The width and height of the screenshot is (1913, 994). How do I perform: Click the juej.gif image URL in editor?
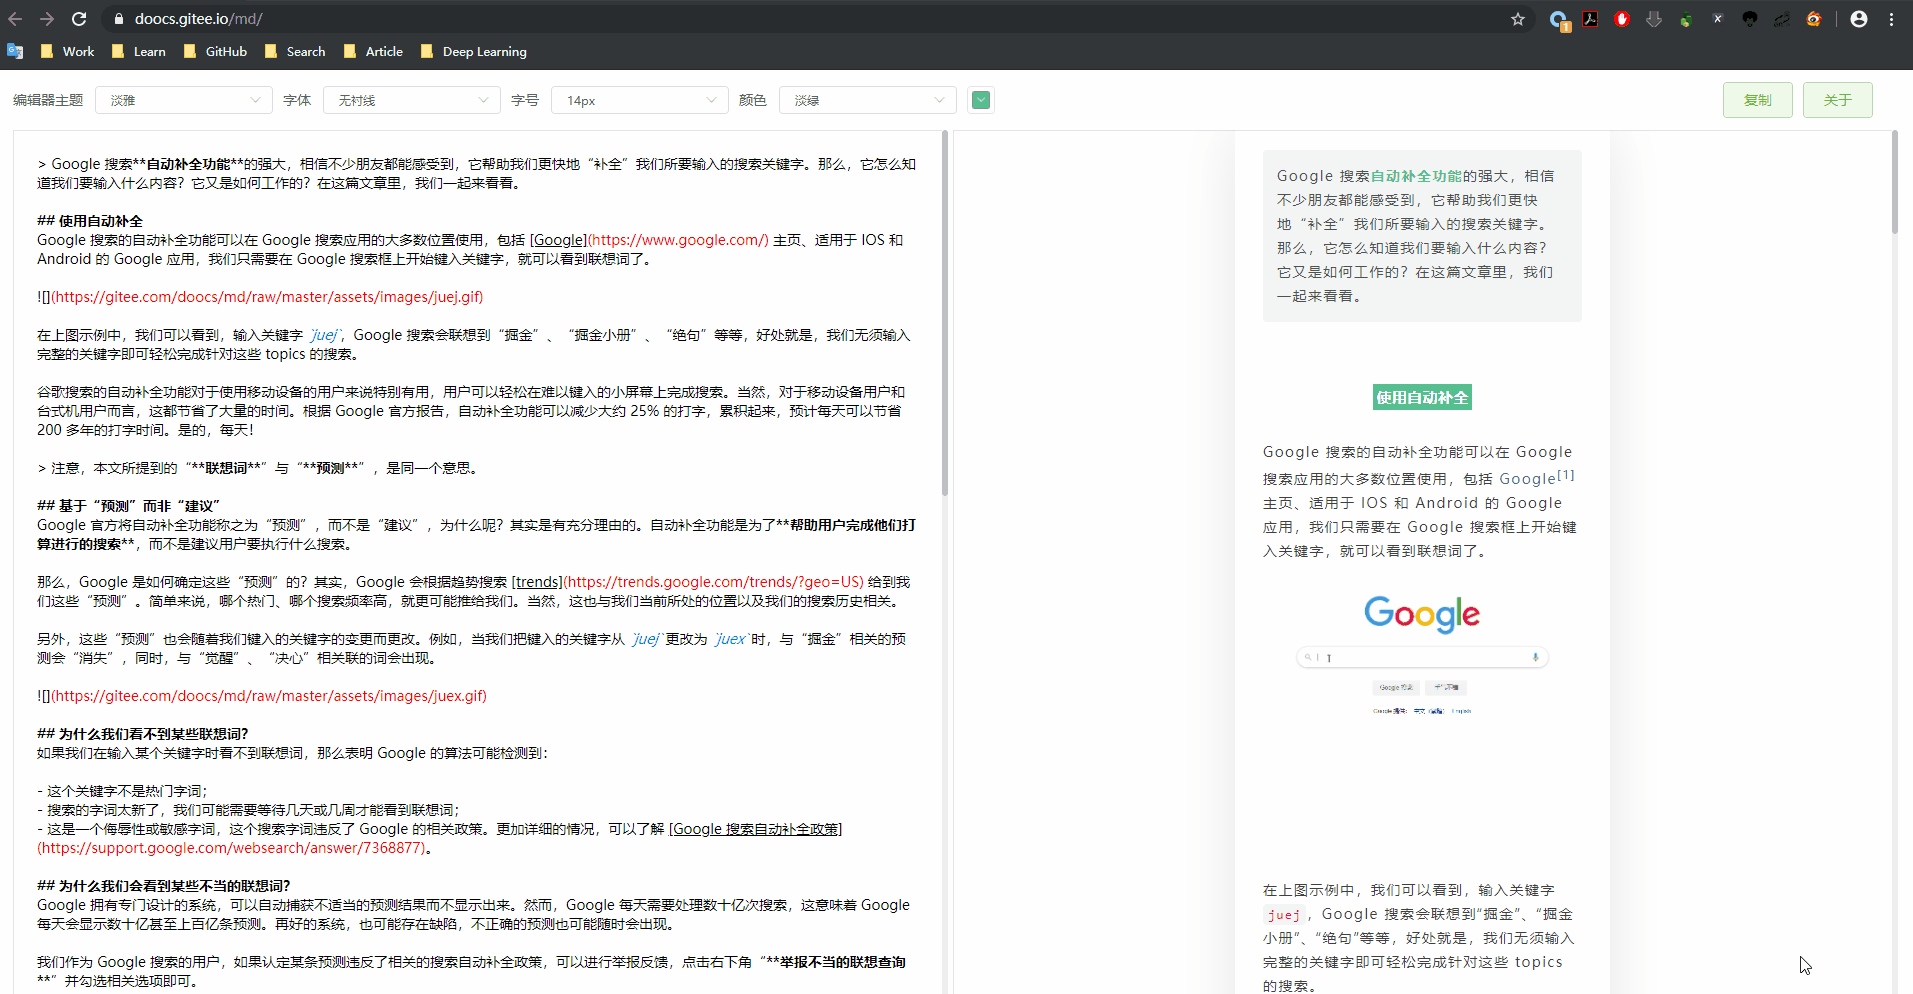coord(267,297)
